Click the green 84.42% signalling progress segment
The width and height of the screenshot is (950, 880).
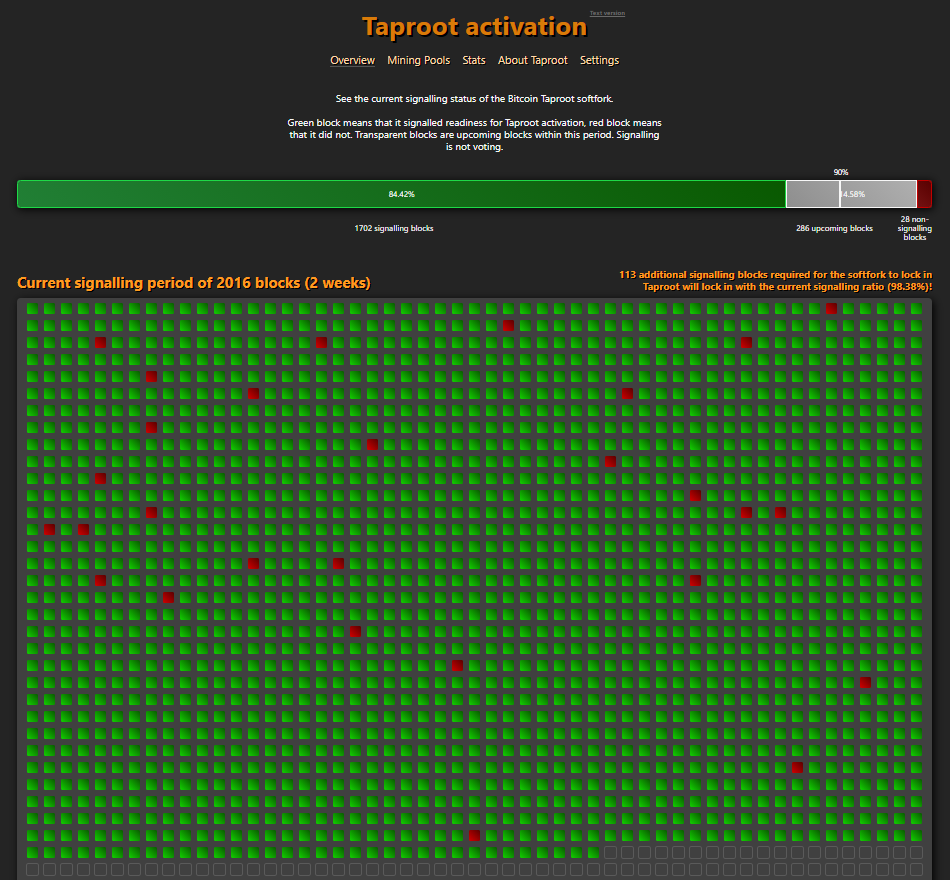click(401, 194)
